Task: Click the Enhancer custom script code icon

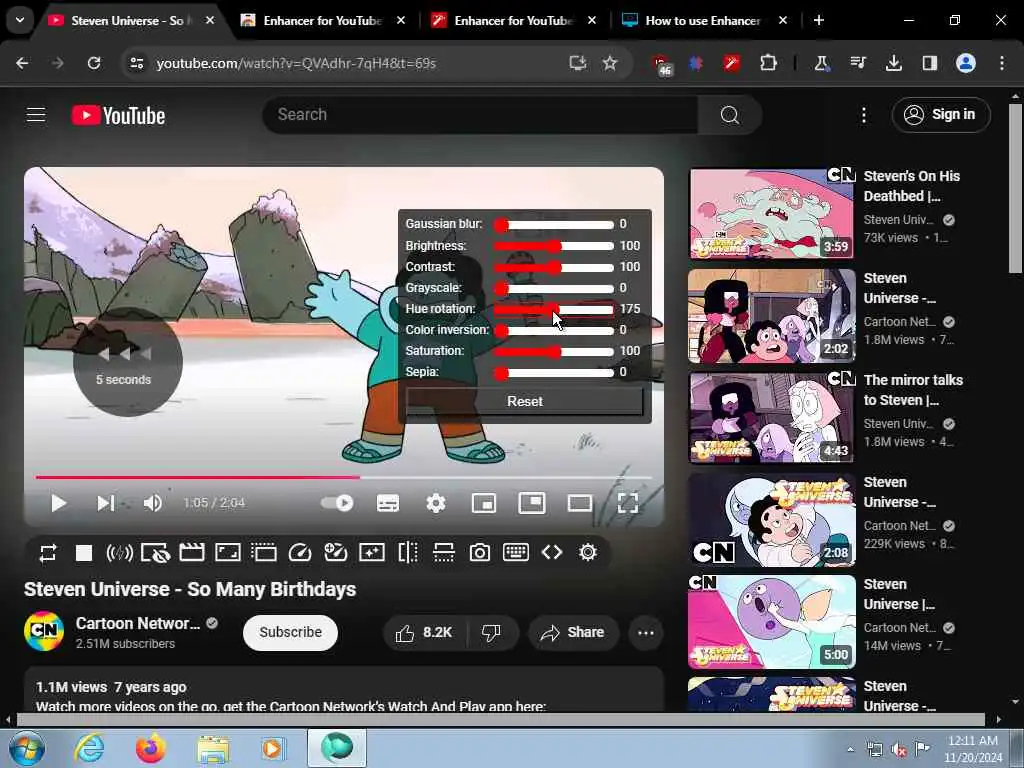Action: point(552,552)
